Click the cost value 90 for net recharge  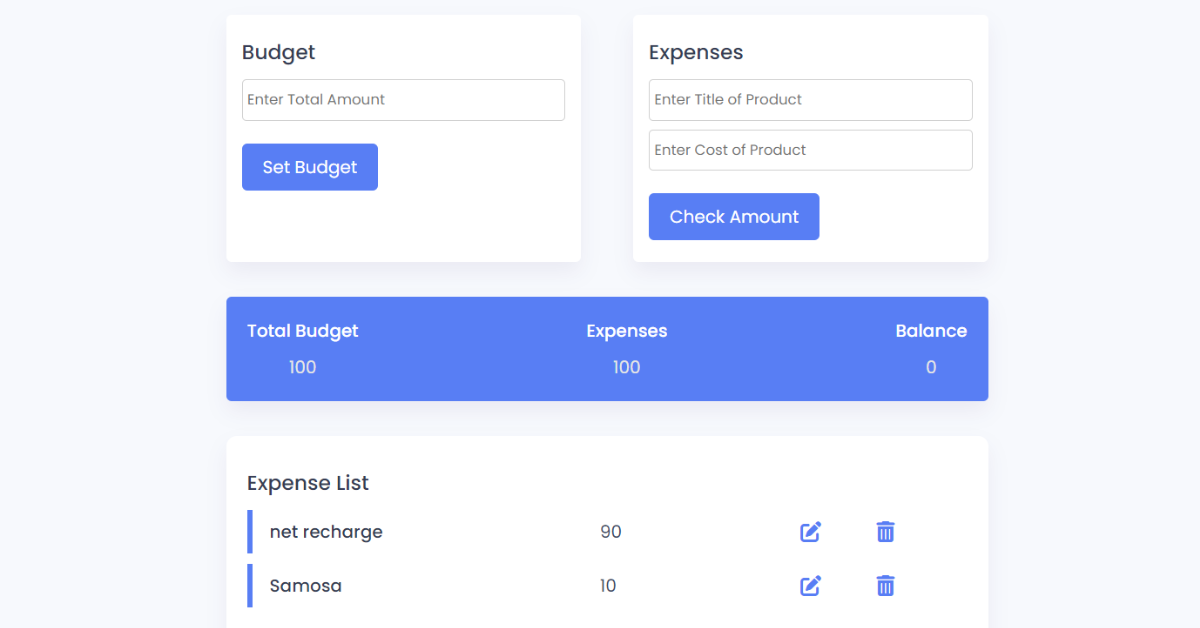610,532
